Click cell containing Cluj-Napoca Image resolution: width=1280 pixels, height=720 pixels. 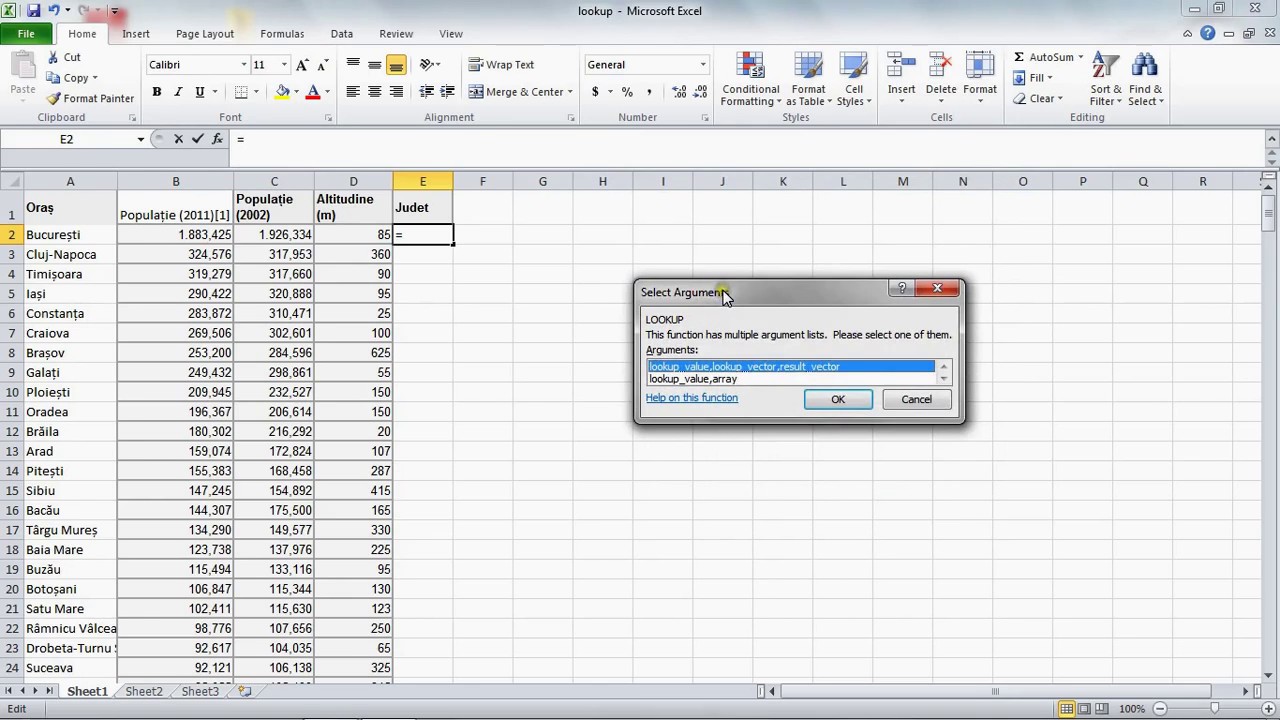(x=70, y=254)
